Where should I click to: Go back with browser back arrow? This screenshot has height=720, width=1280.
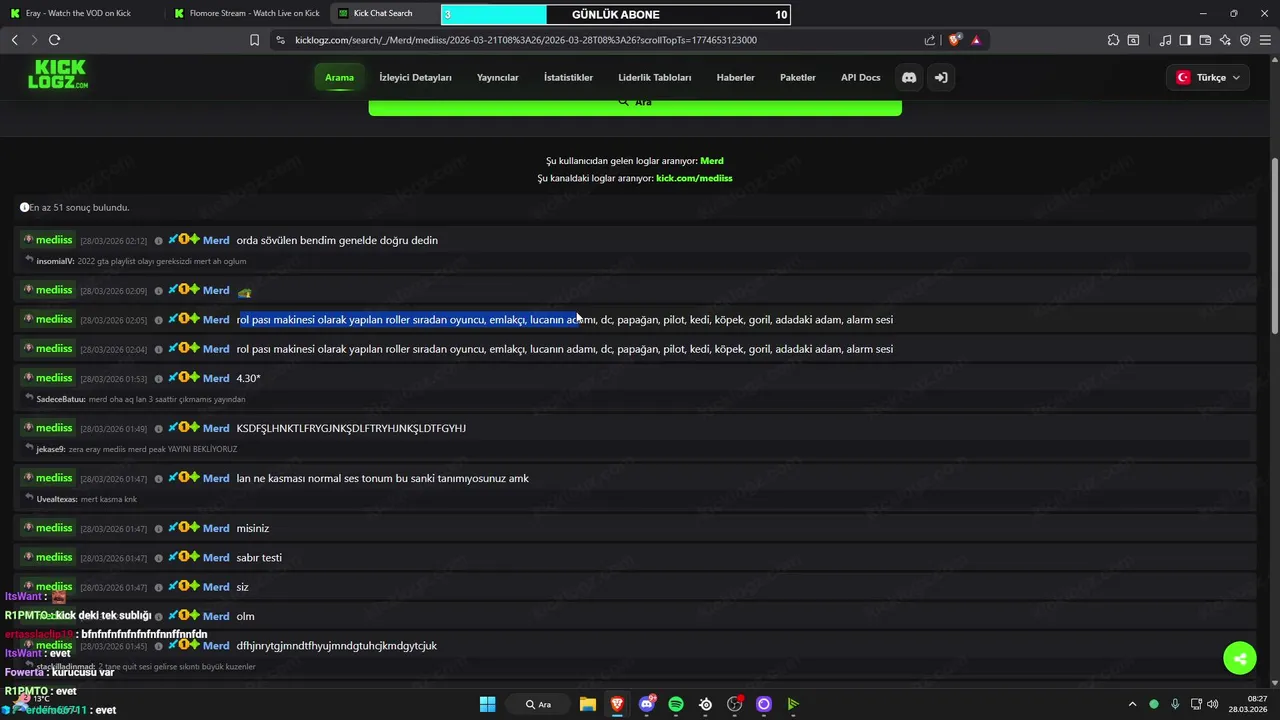pyautogui.click(x=14, y=40)
